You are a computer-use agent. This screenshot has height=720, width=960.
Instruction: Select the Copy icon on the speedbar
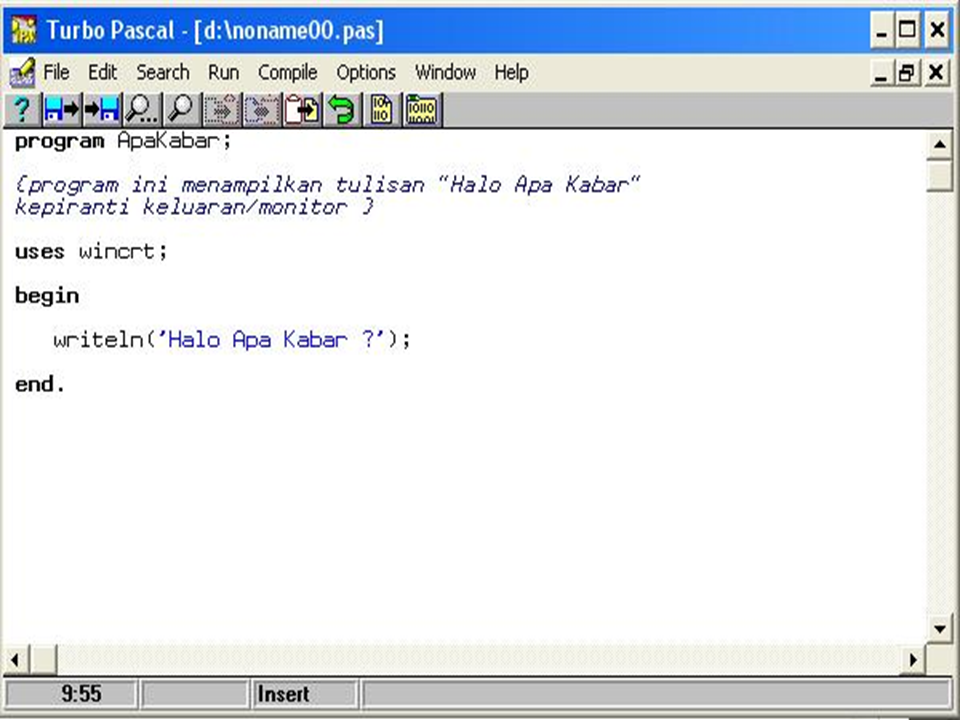[x=260, y=110]
